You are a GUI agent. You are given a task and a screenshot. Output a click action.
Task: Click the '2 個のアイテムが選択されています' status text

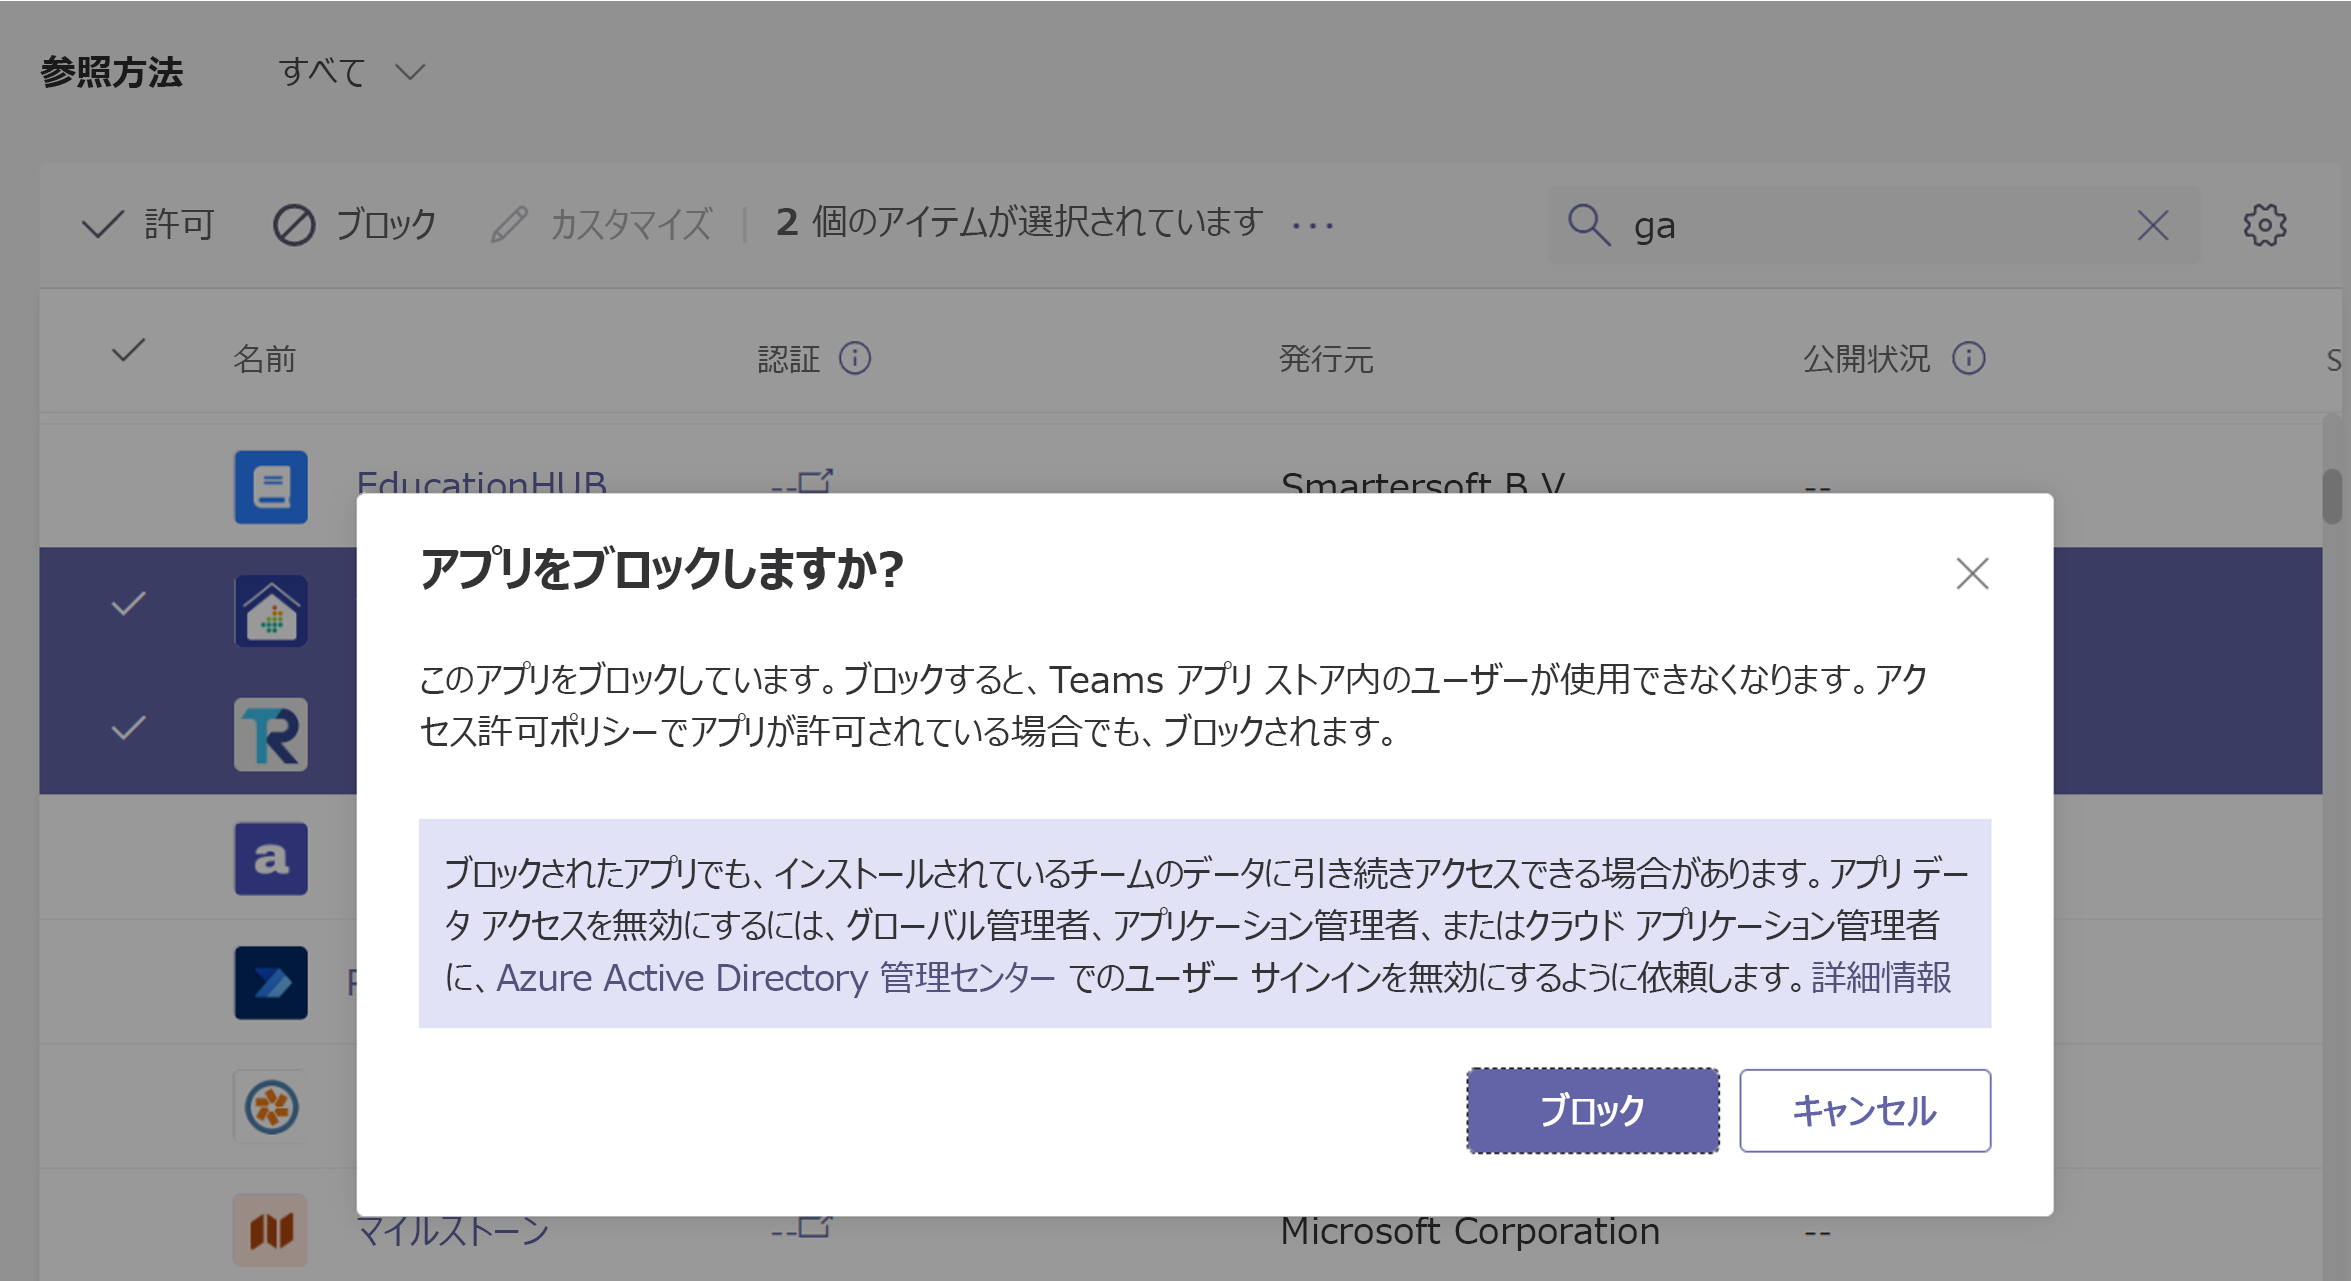tap(1020, 222)
